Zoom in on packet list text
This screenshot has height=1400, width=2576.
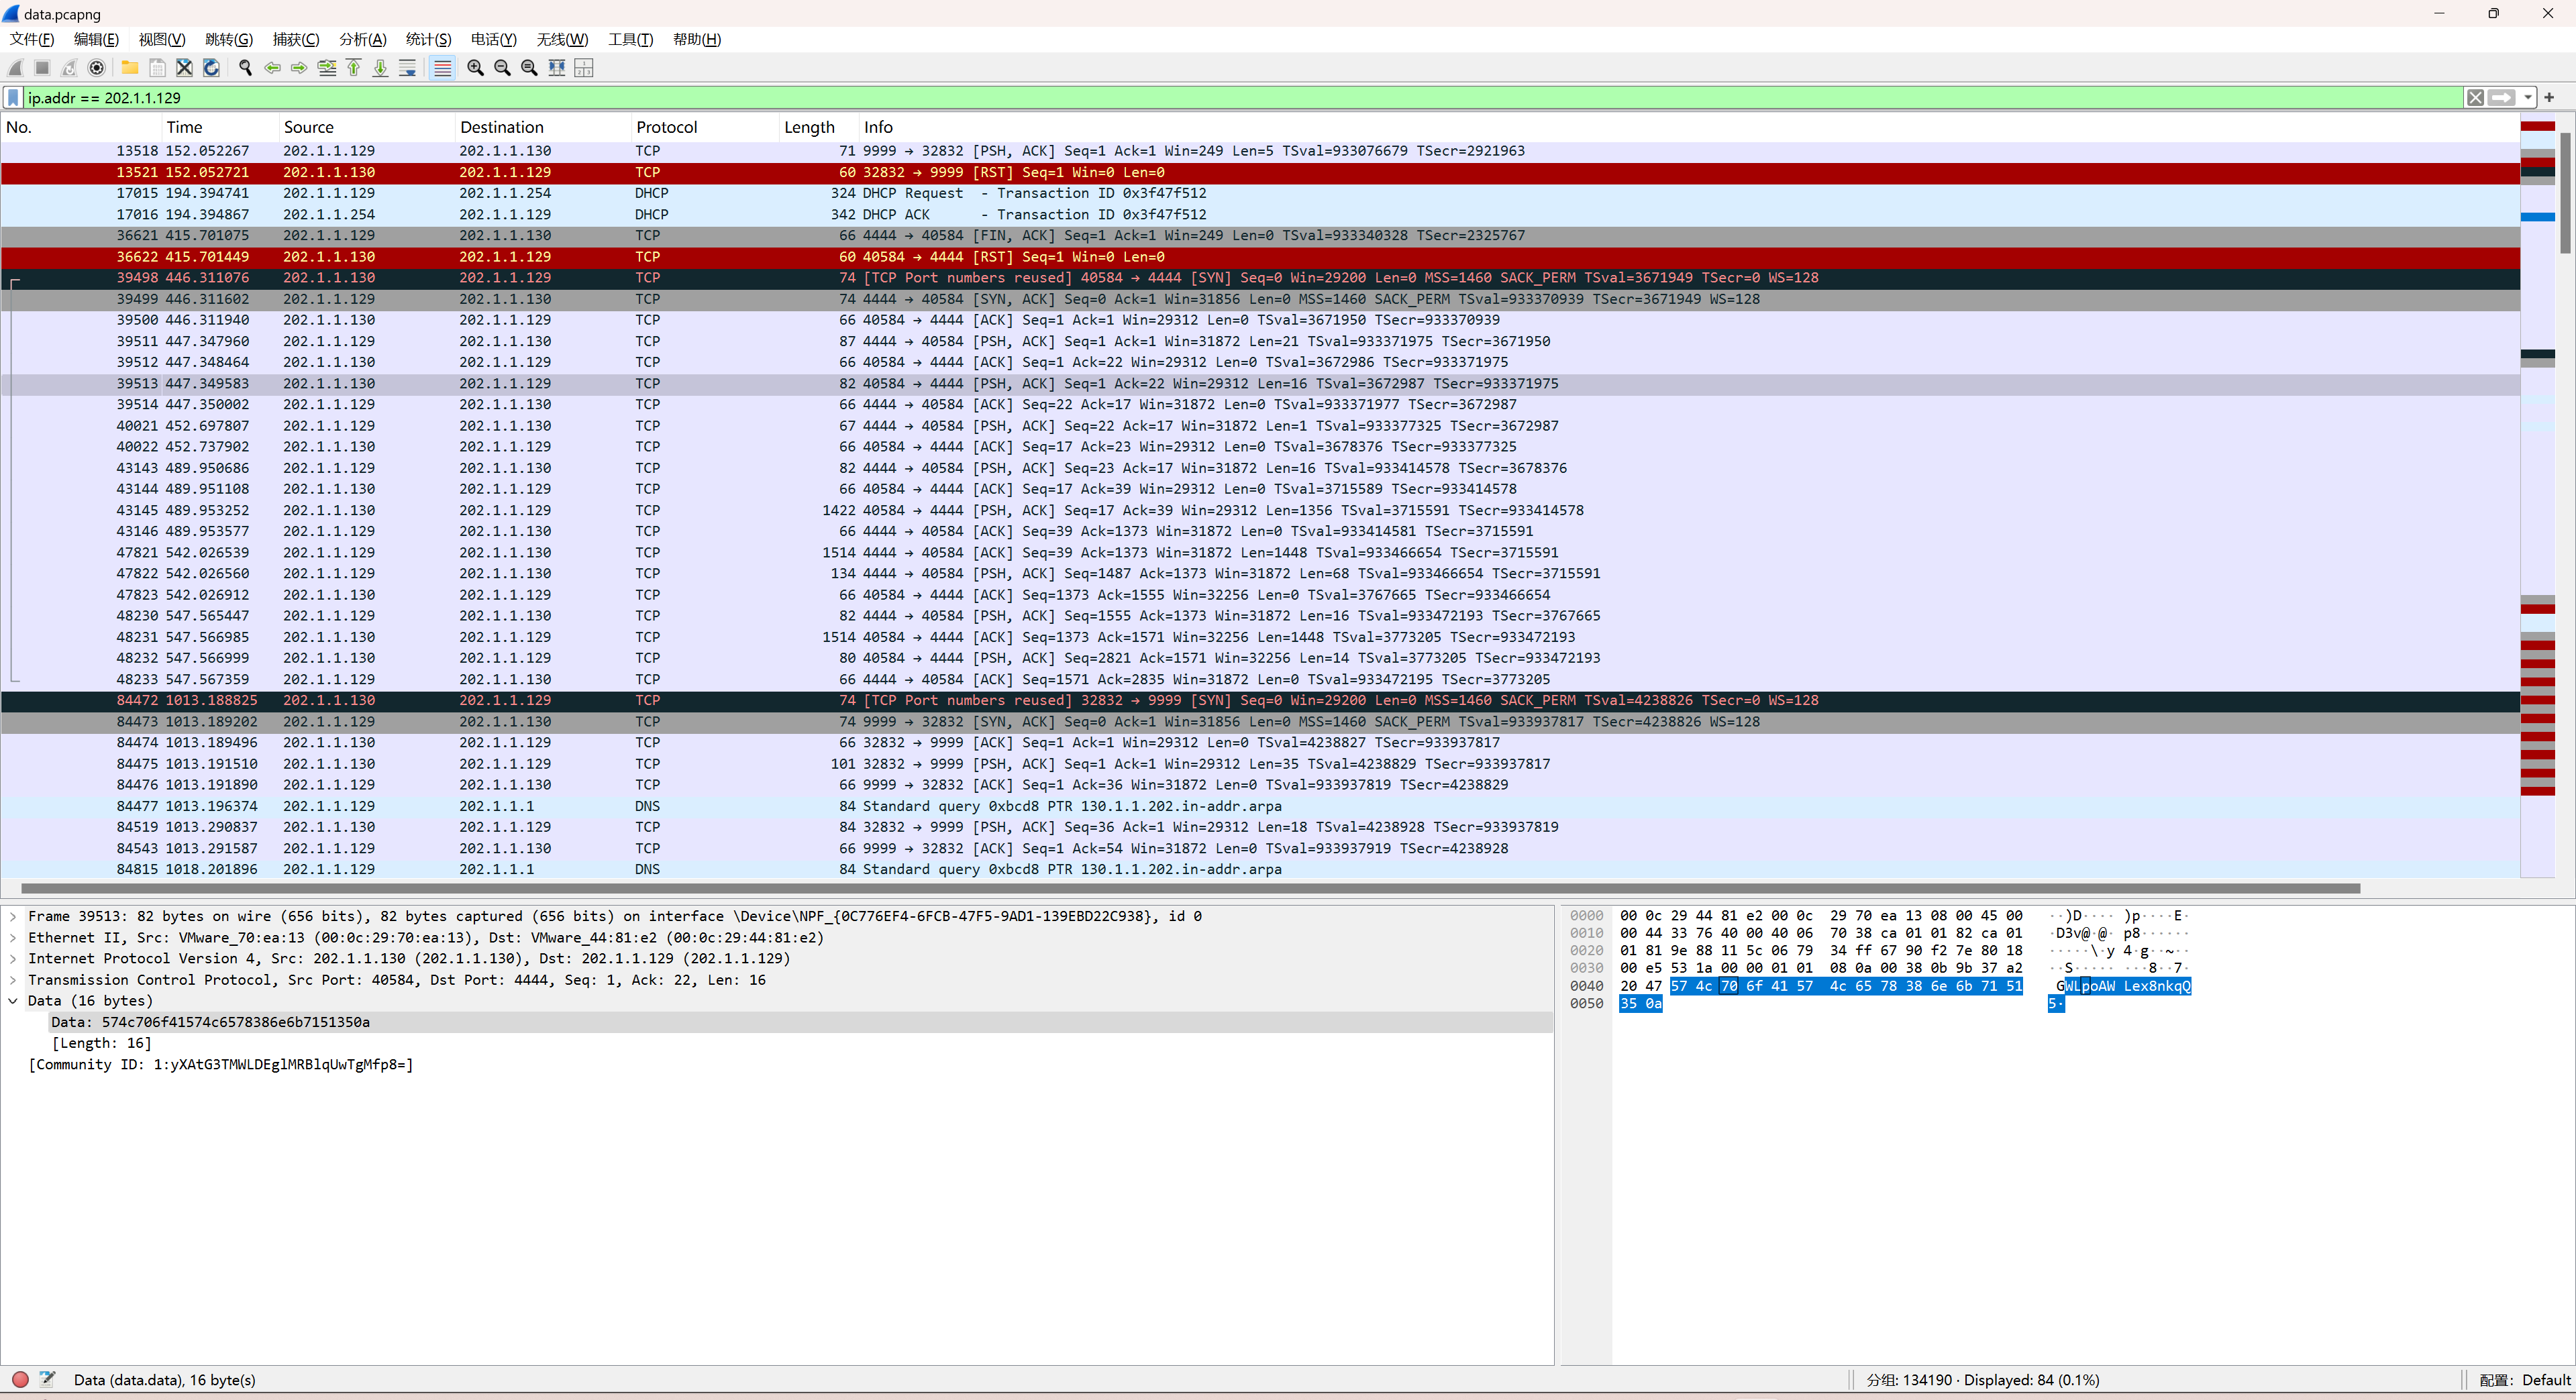pos(476,68)
